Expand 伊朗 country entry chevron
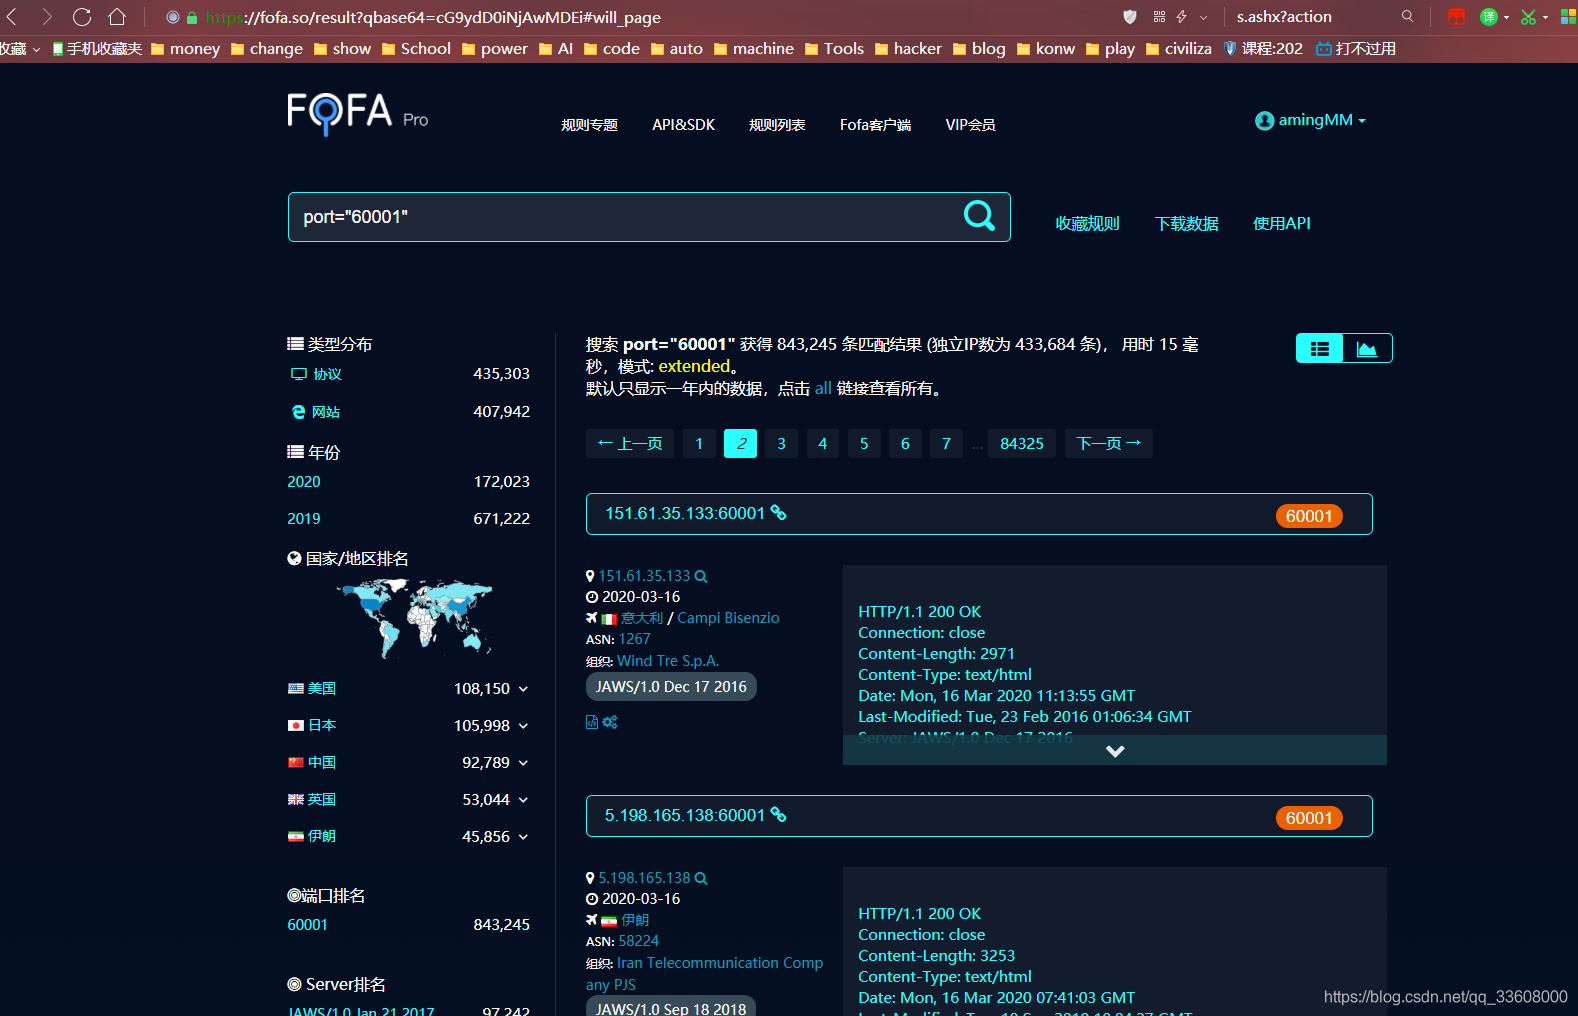The width and height of the screenshot is (1578, 1016). (523, 837)
